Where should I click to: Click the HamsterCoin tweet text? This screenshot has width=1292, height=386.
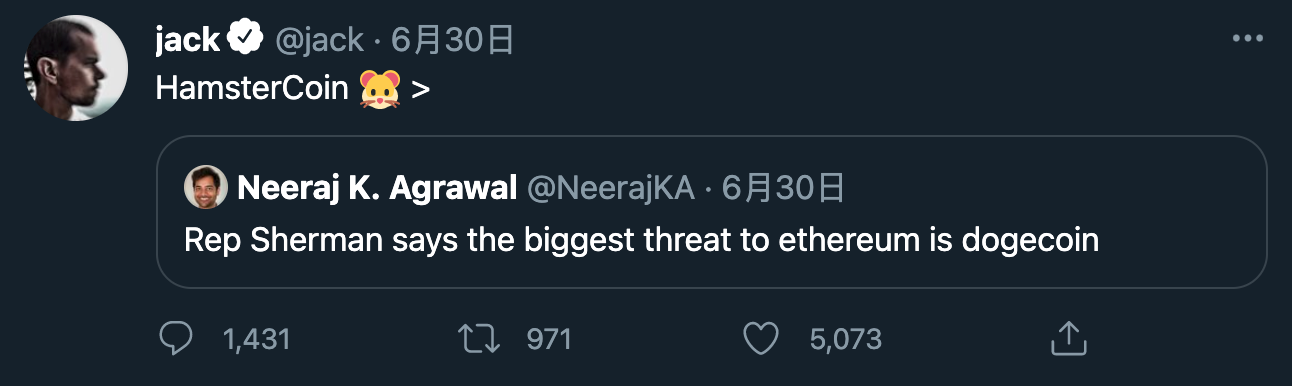(293, 89)
